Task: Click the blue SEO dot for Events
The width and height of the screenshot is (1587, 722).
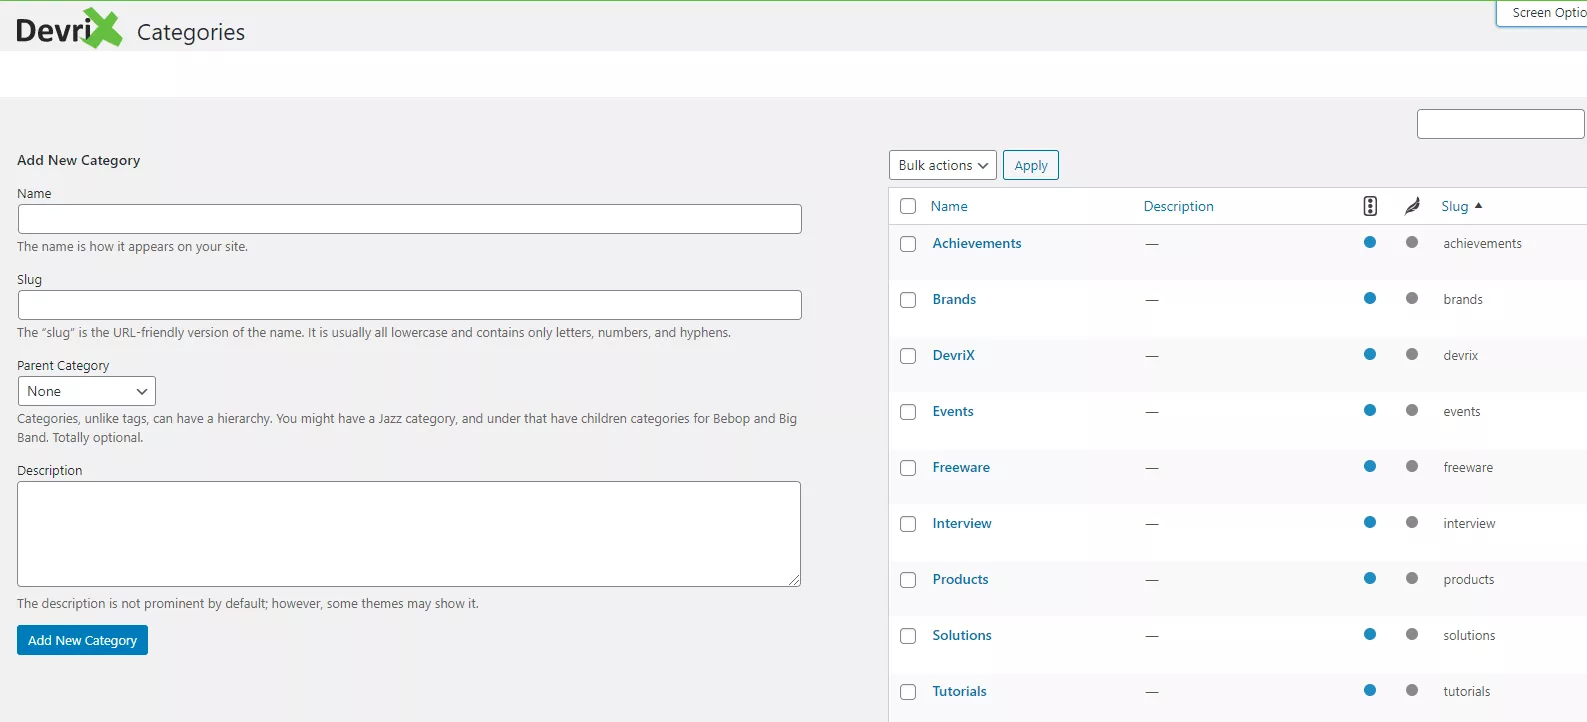Action: coord(1370,410)
